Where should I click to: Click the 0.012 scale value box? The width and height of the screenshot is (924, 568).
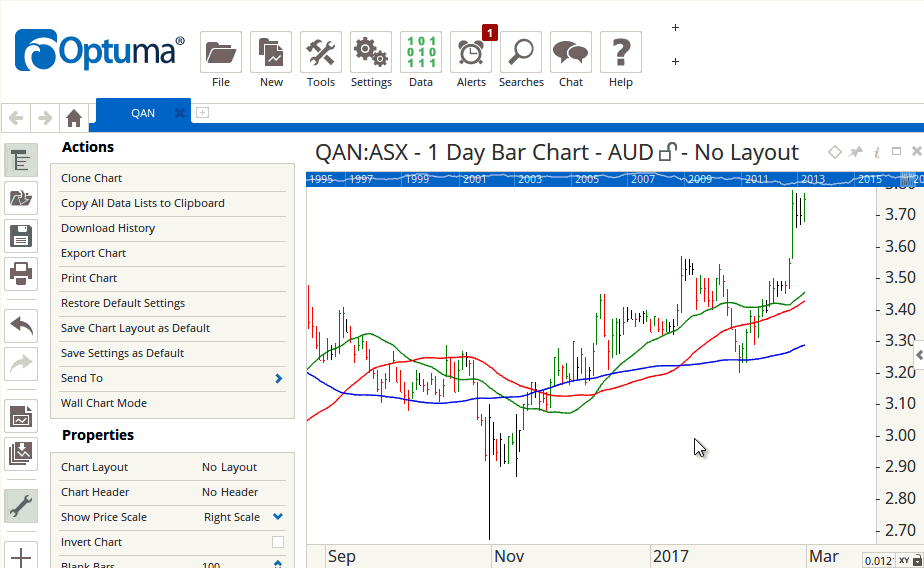pos(879,560)
